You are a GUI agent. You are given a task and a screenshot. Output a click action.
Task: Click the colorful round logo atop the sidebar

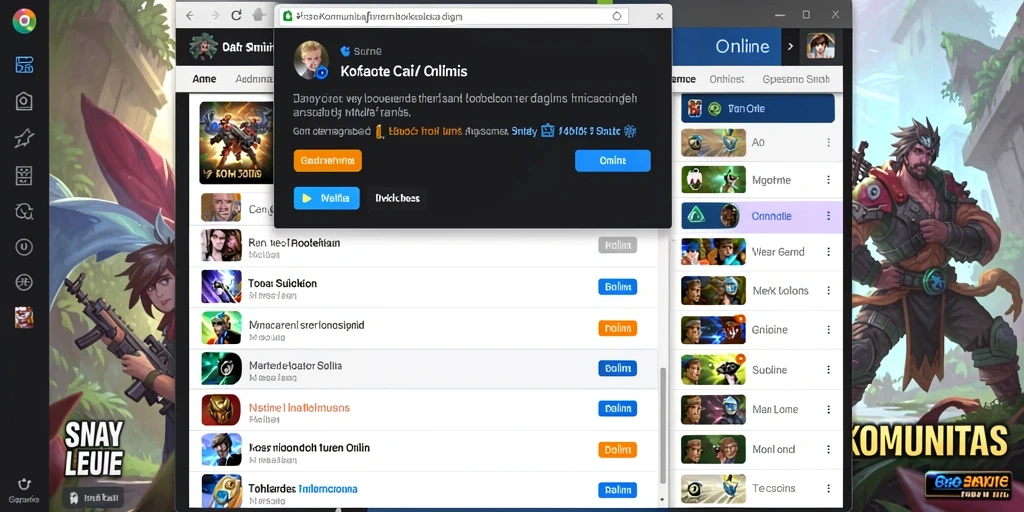pos(24,21)
